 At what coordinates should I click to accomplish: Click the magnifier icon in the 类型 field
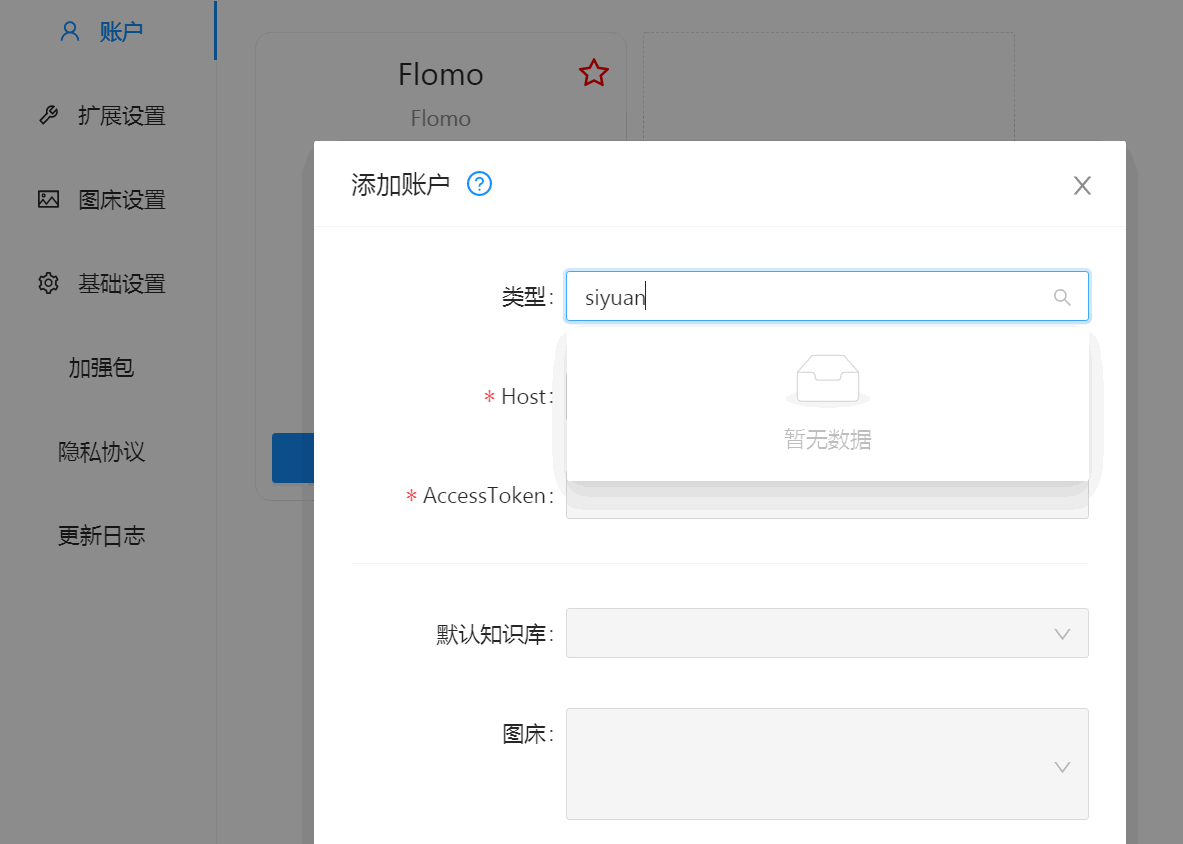[x=1061, y=296]
